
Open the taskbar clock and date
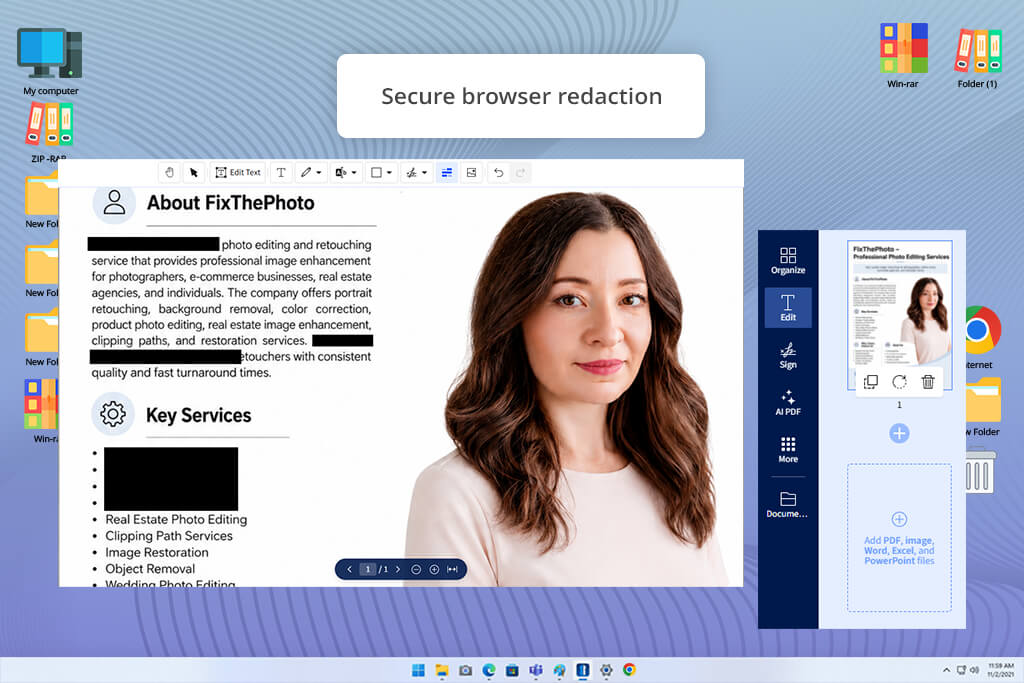pyautogui.click(x=1000, y=670)
